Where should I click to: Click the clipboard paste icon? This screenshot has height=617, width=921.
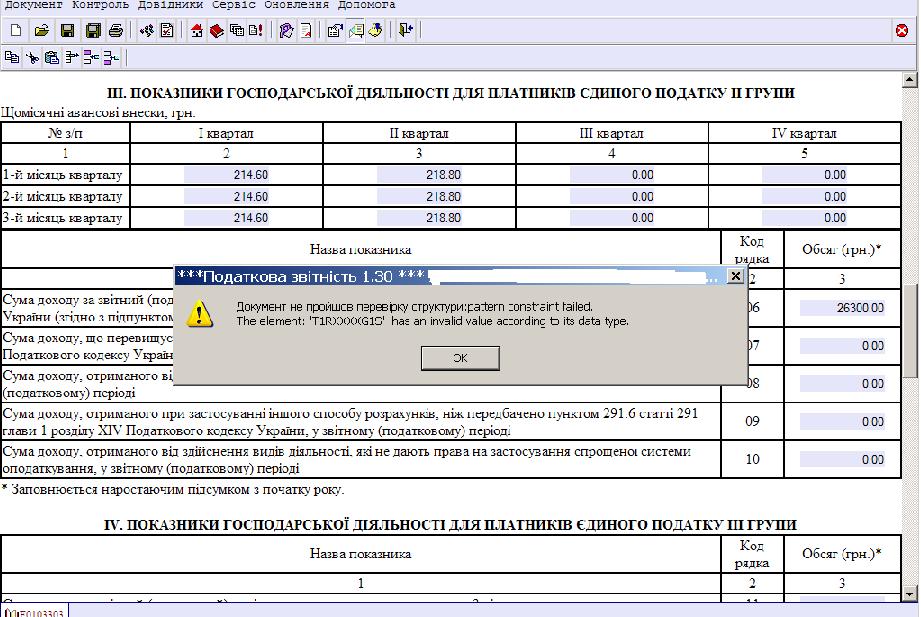click(51, 58)
